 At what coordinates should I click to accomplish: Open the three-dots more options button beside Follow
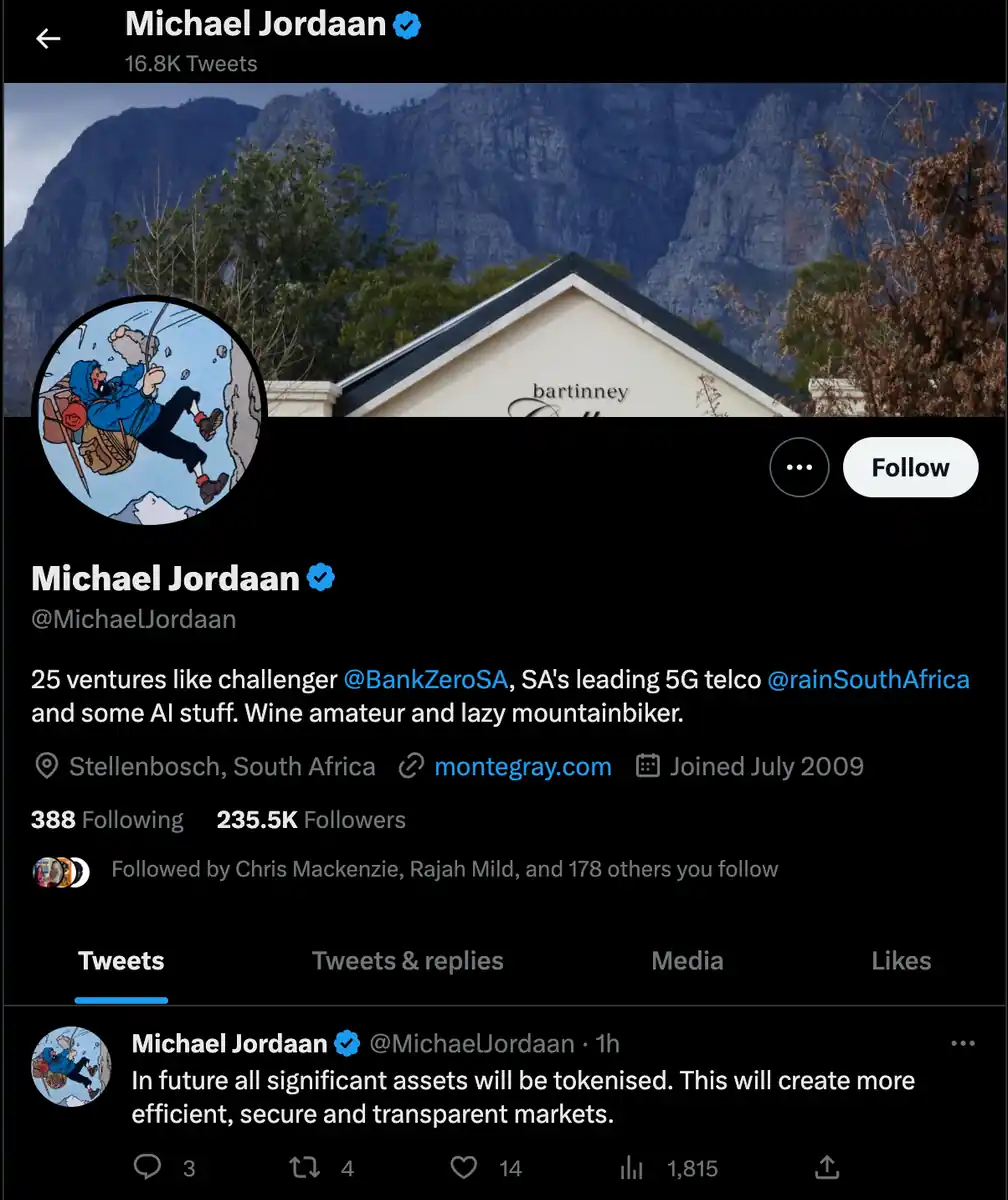[799, 467]
